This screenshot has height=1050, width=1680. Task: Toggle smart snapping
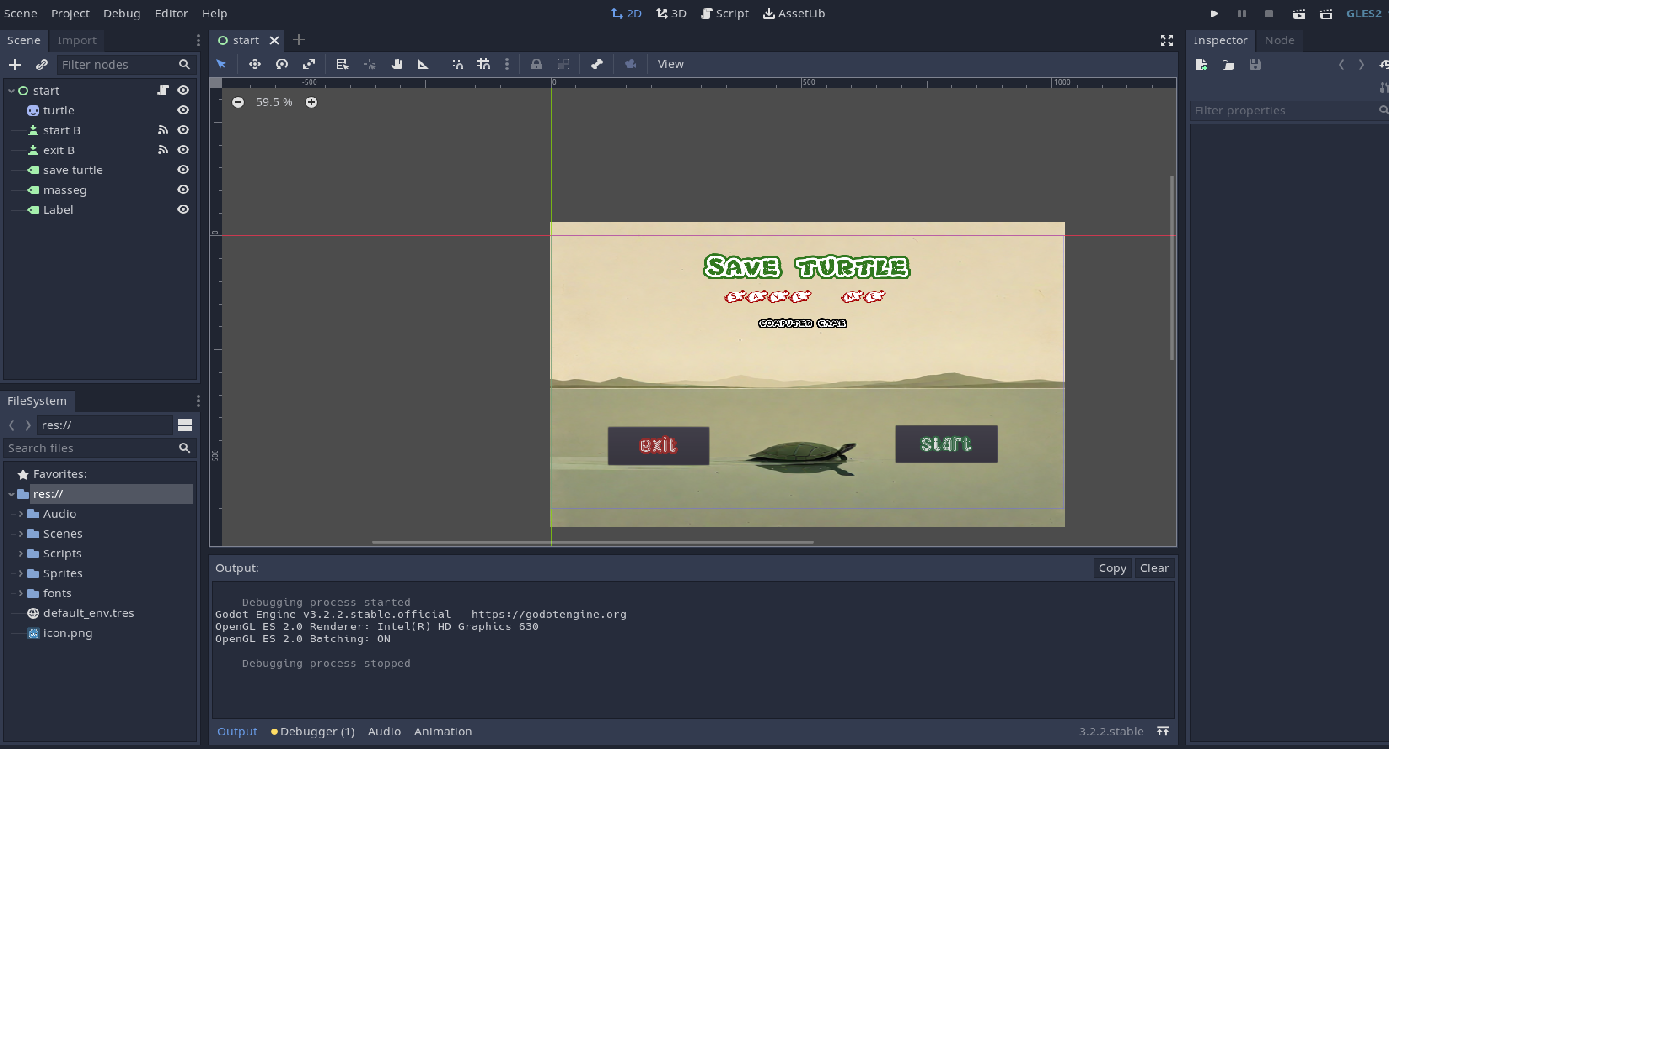coord(457,64)
